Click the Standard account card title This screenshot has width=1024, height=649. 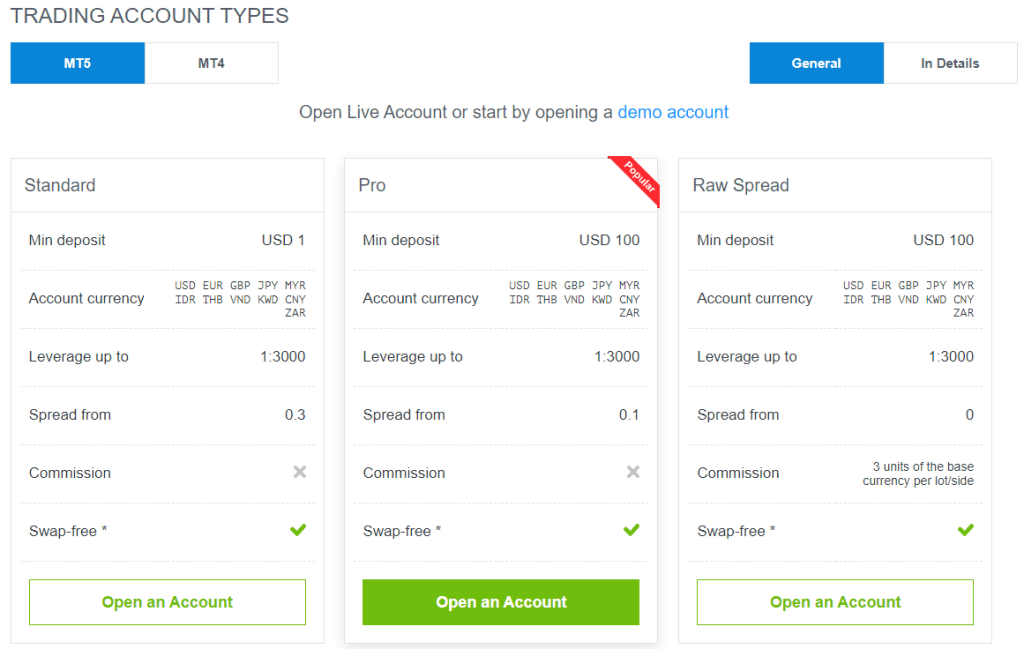(60, 185)
